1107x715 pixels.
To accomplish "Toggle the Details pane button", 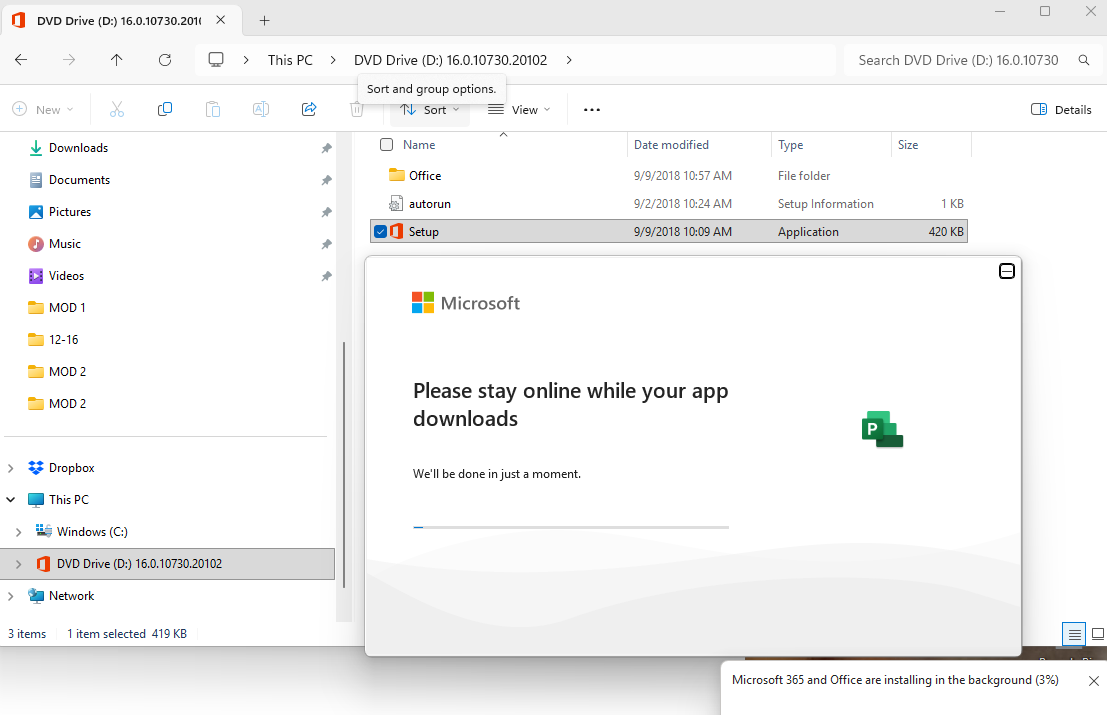I will [x=1060, y=109].
